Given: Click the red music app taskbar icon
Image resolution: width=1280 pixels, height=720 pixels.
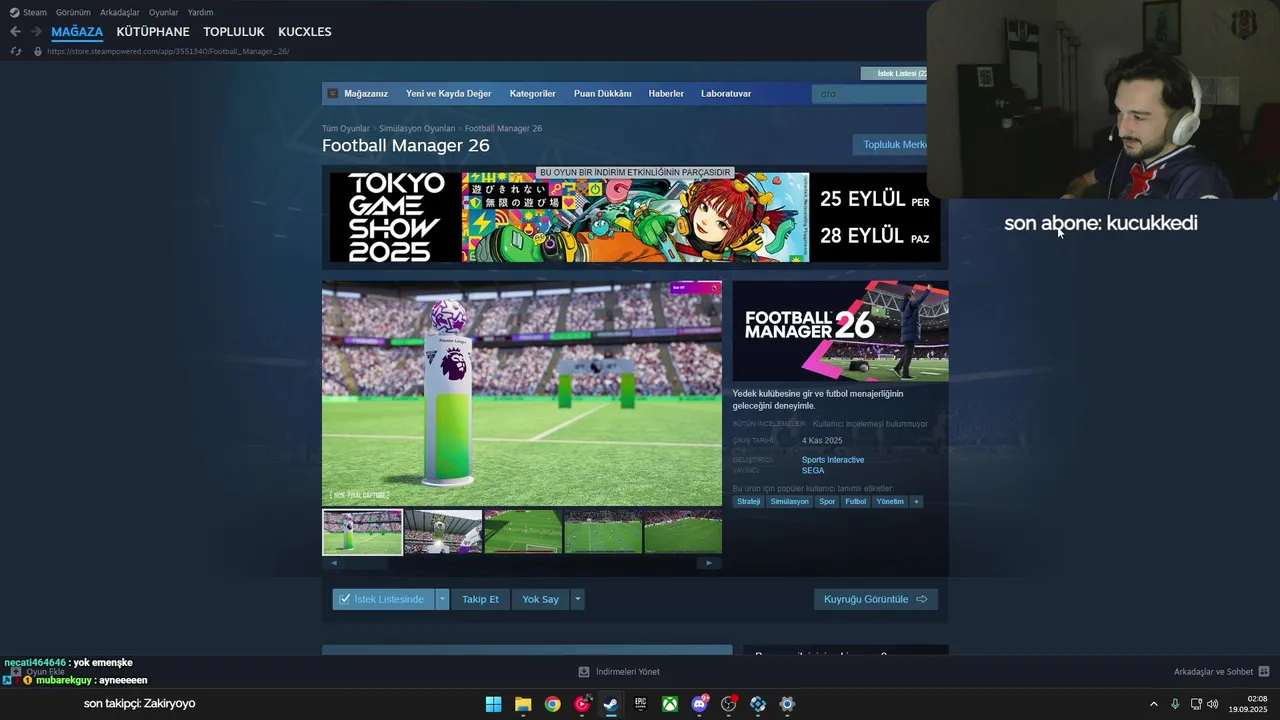Looking at the screenshot, I should [582, 704].
